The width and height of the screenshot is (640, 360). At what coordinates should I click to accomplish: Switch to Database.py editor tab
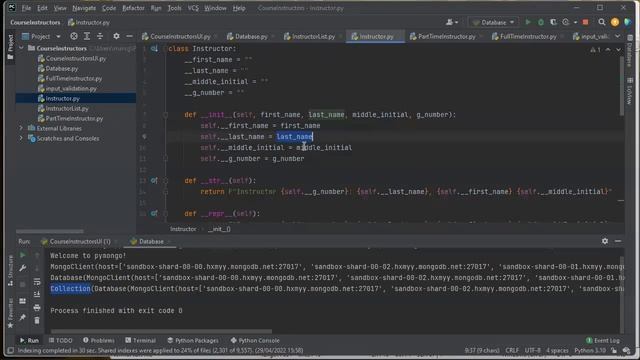251,36
